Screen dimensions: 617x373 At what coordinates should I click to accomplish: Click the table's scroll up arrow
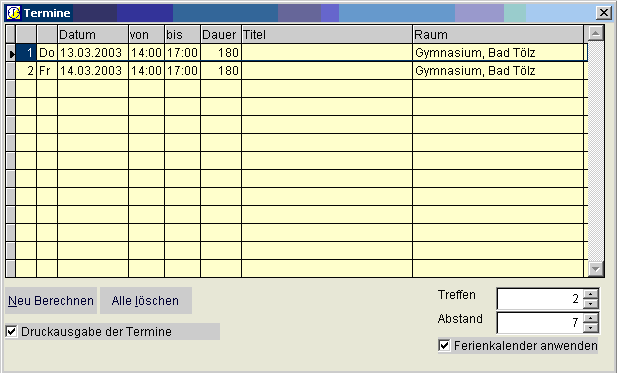click(x=595, y=33)
